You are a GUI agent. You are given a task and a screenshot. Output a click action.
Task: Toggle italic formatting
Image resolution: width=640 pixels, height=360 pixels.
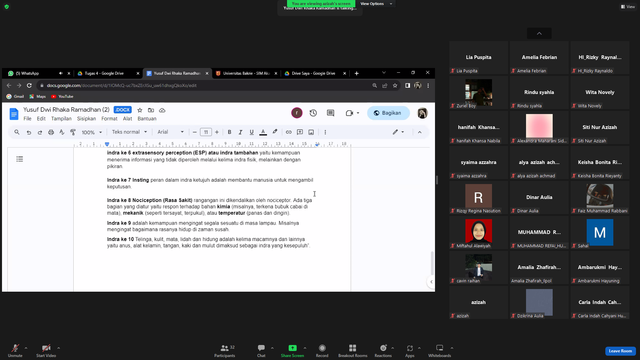pos(240,132)
